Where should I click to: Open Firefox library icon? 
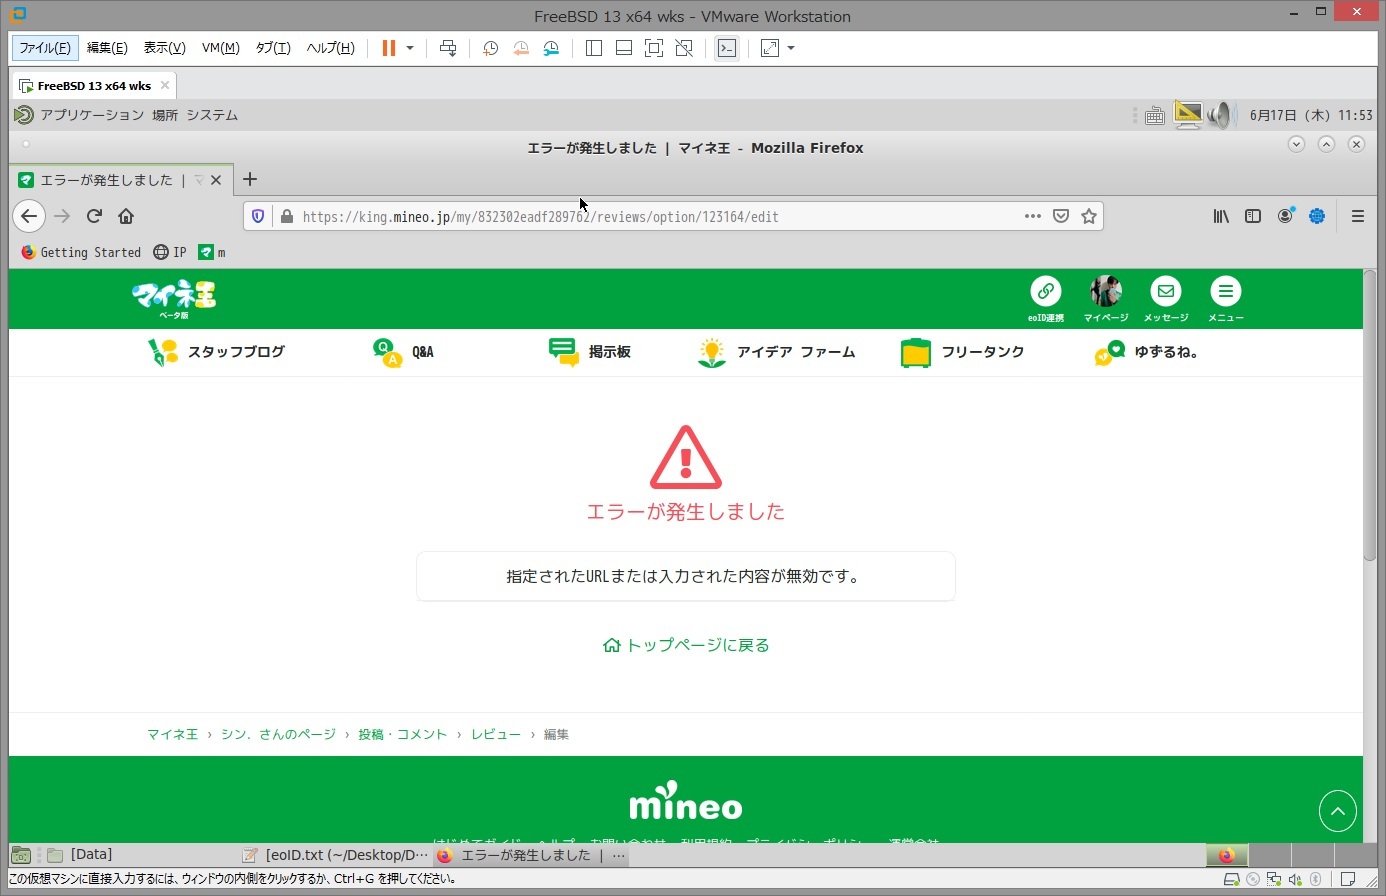click(1221, 216)
